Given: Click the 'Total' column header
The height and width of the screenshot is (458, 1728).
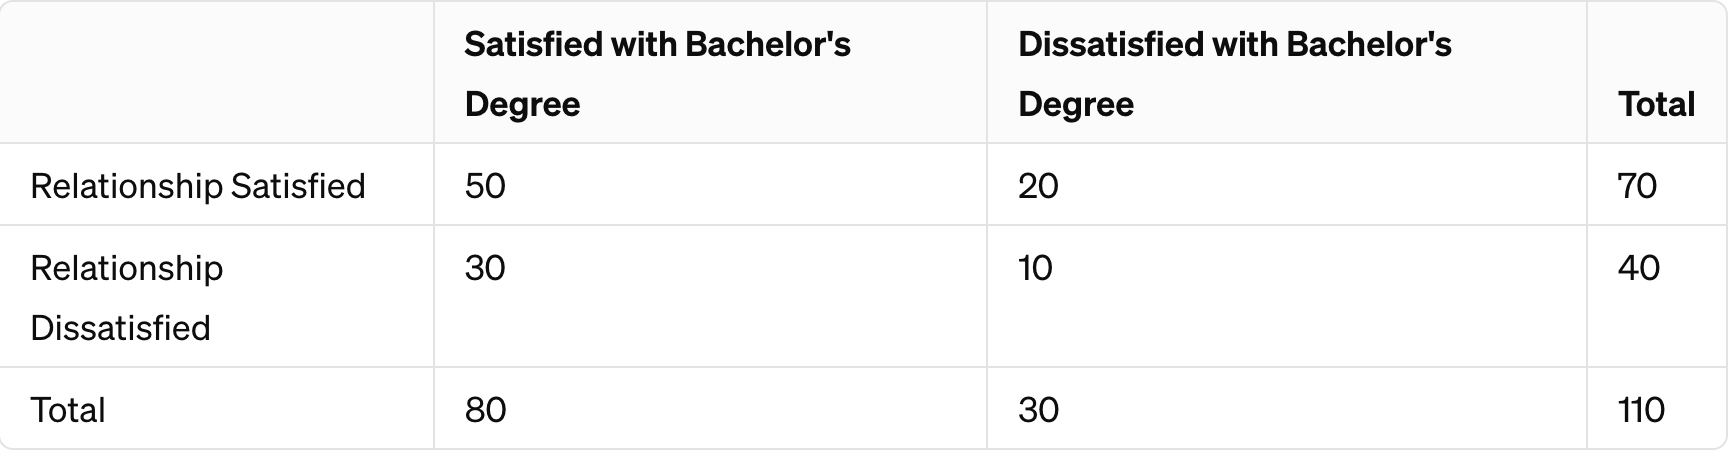Looking at the screenshot, I should (x=1656, y=104).
